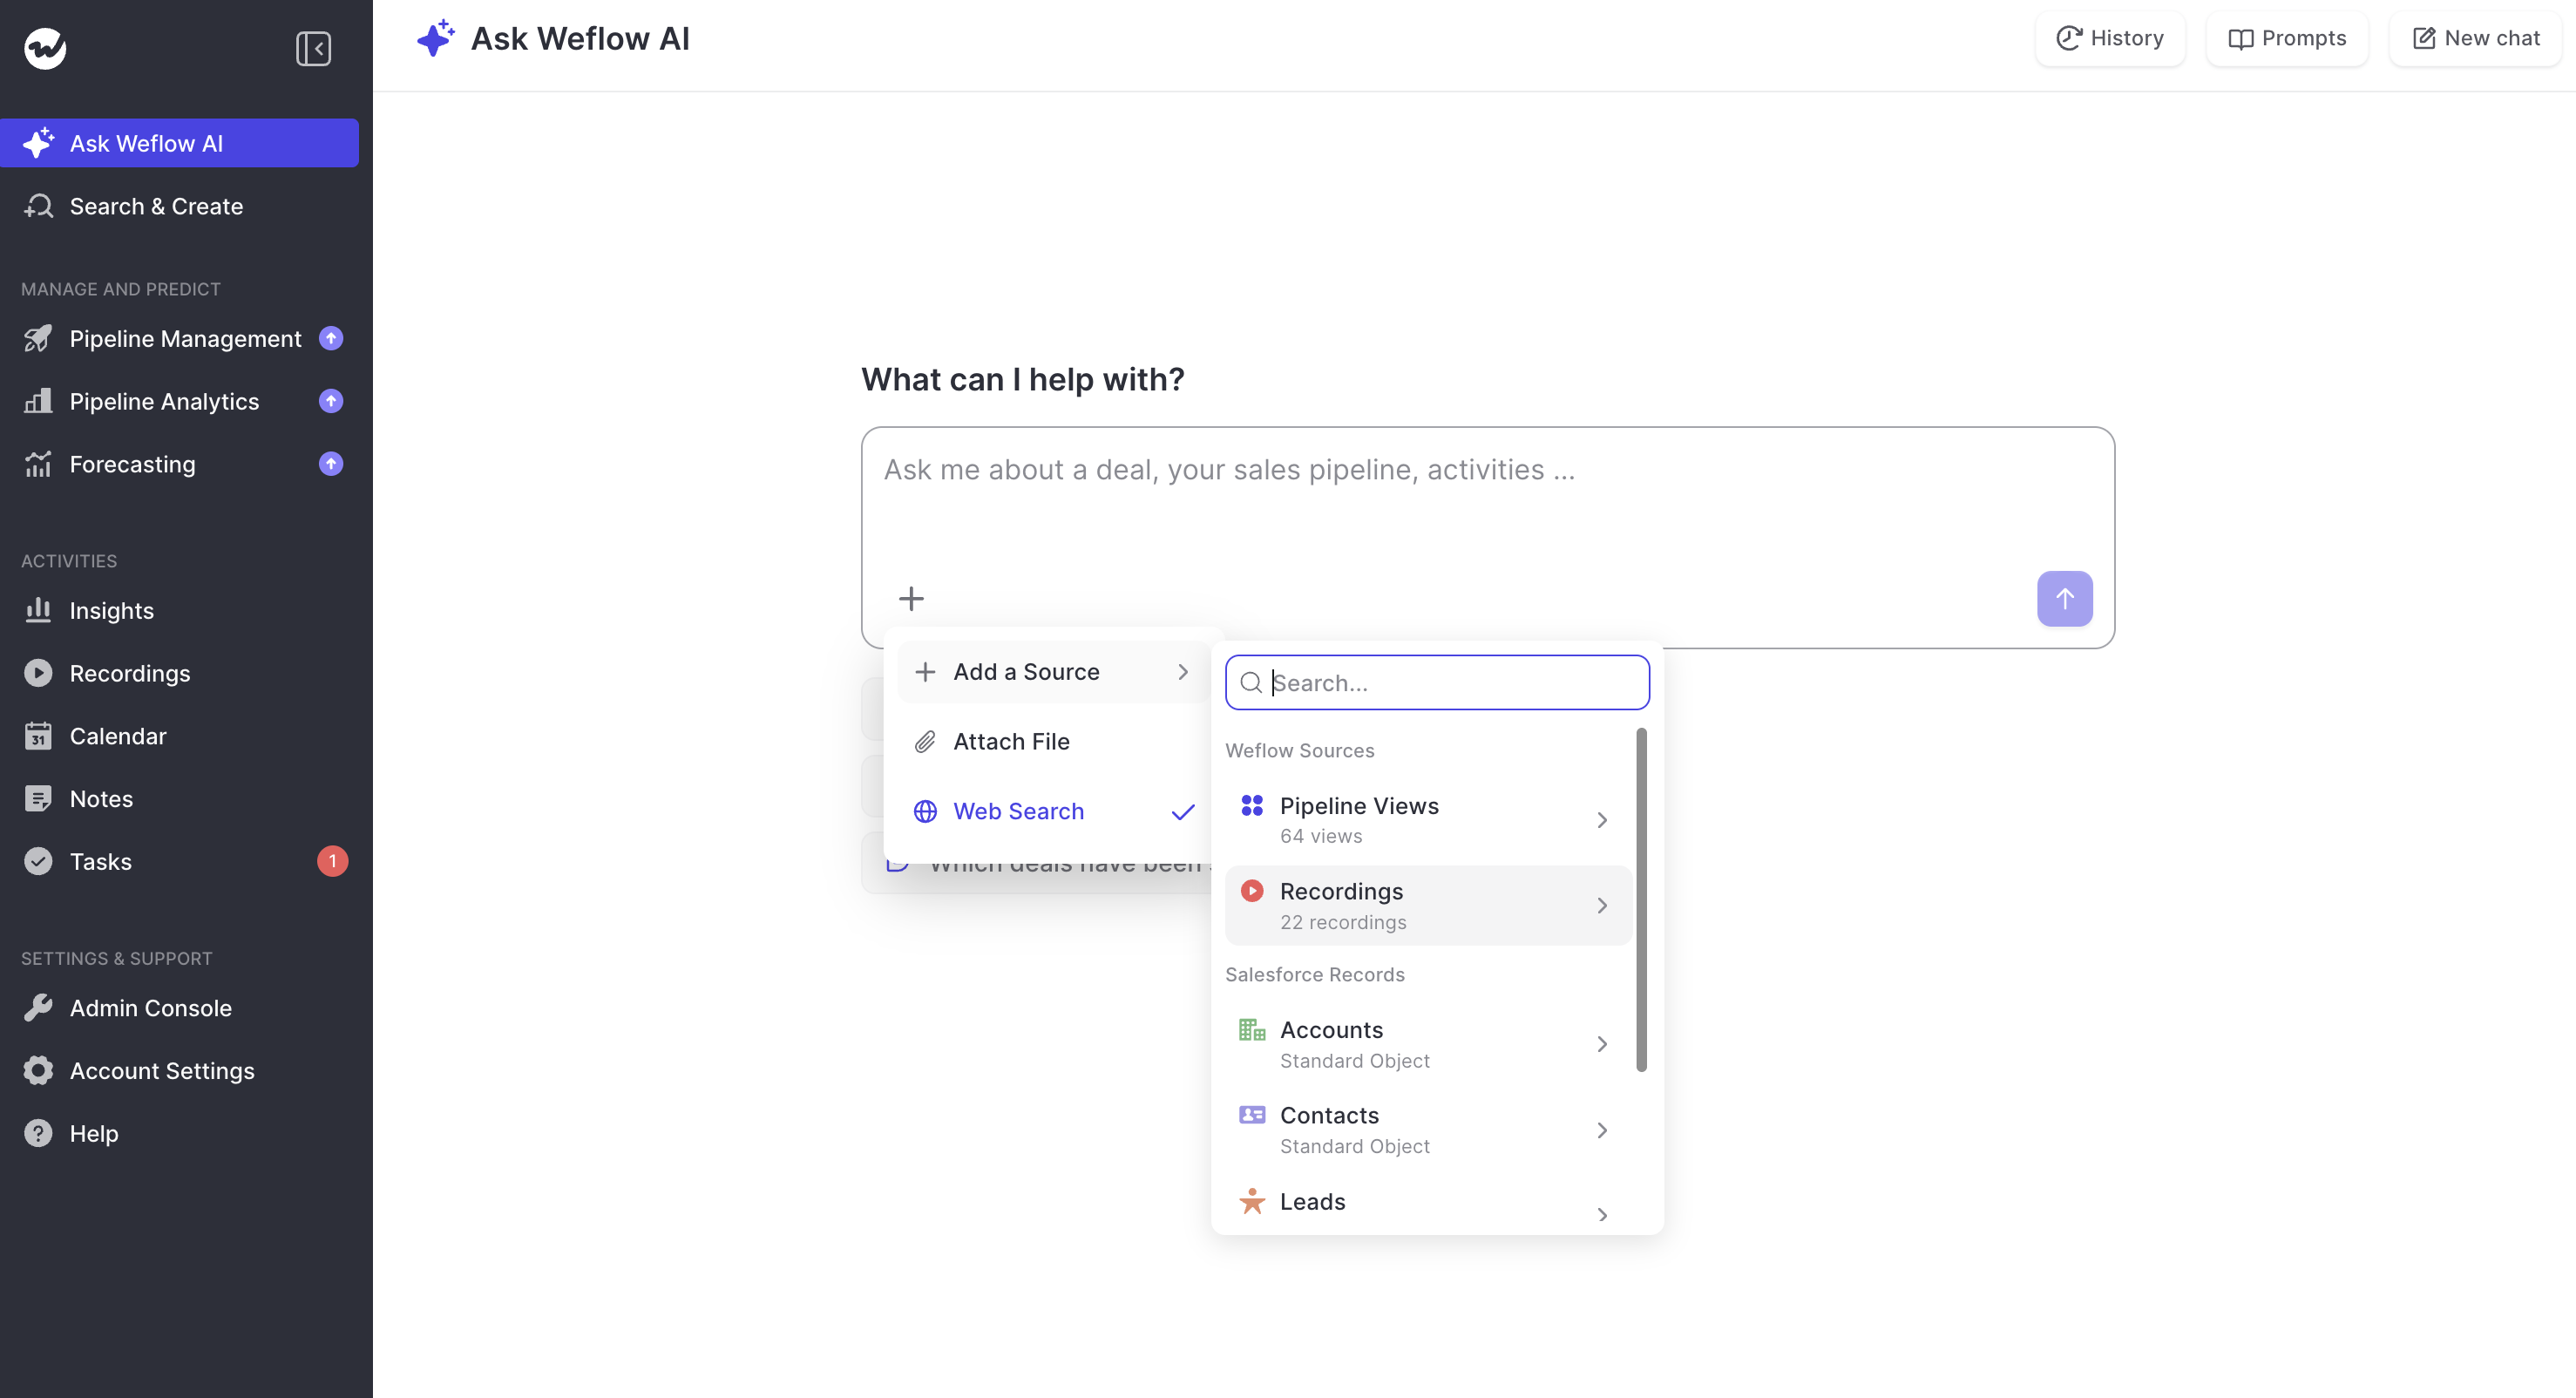Click the Search & Create magnifier icon
This screenshot has width=2576, height=1398.
38,206
